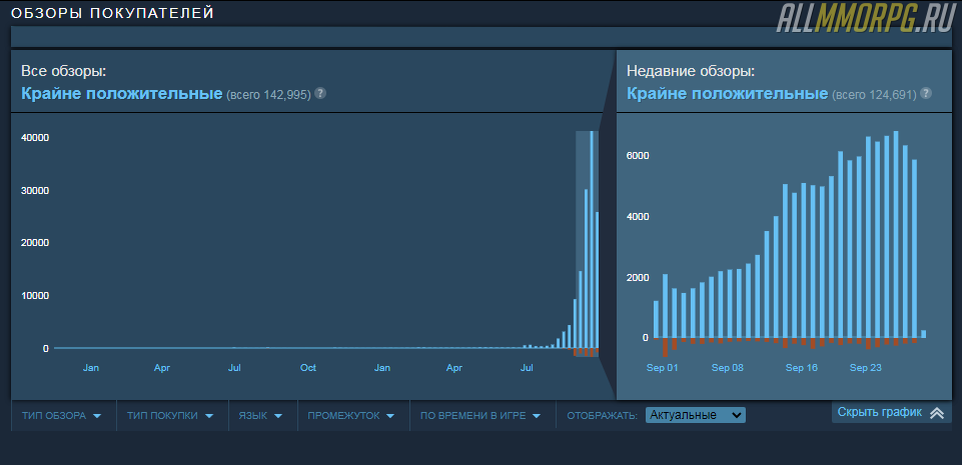
Task: Click the Все обзоры label
Action: (x=64, y=71)
